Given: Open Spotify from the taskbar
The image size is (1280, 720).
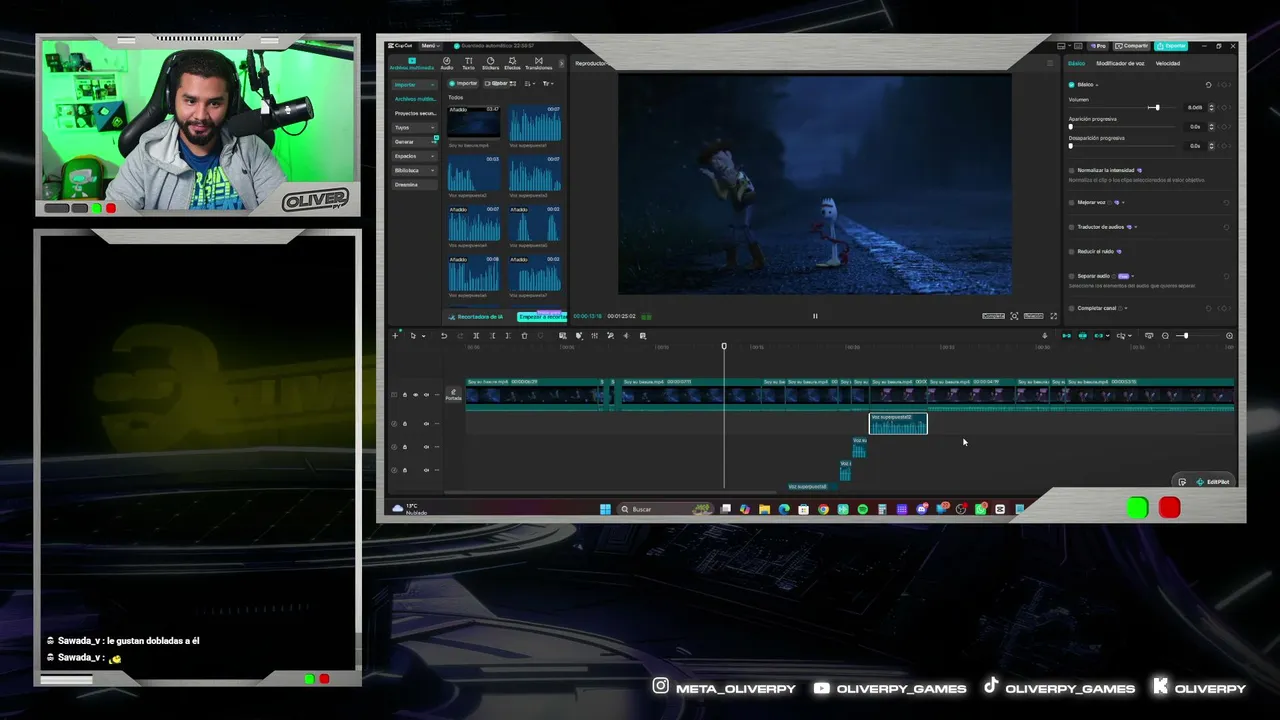Looking at the screenshot, I should 862,509.
